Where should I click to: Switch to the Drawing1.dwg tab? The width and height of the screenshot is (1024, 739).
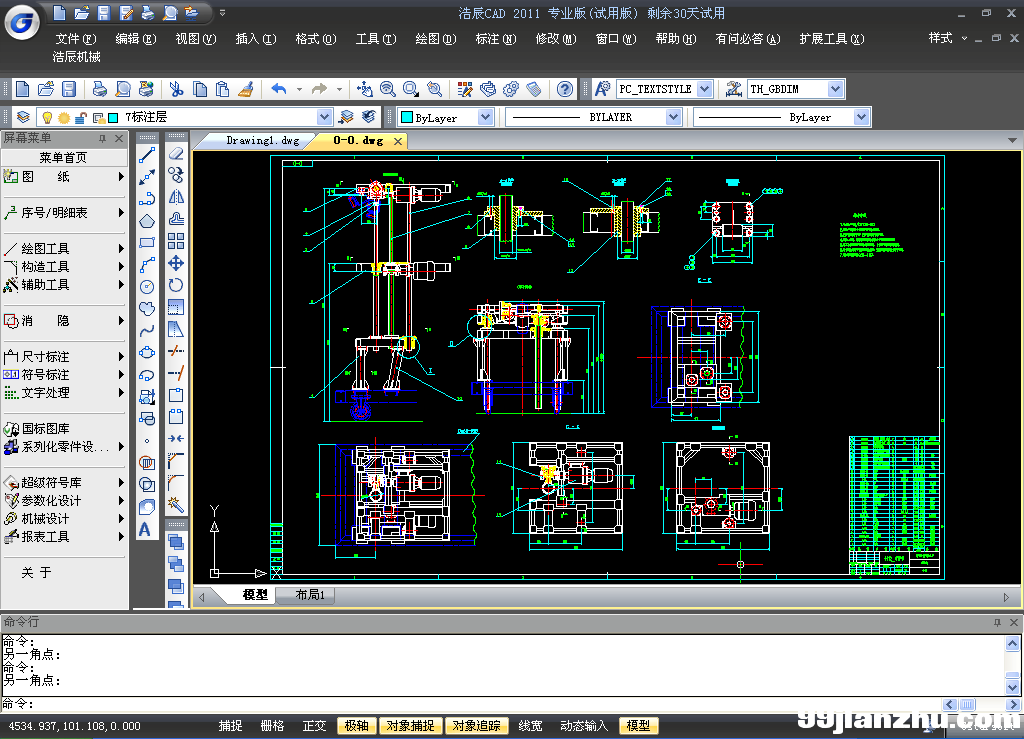pos(262,140)
